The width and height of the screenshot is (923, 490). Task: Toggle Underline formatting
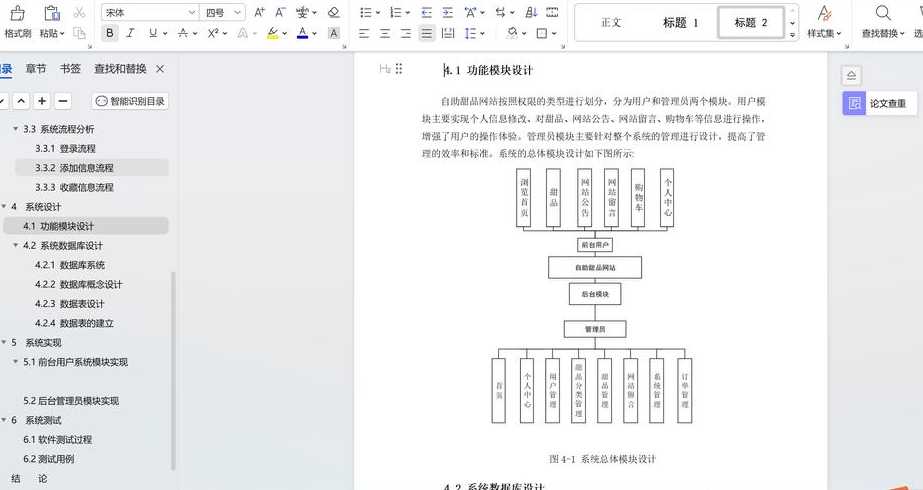153,34
